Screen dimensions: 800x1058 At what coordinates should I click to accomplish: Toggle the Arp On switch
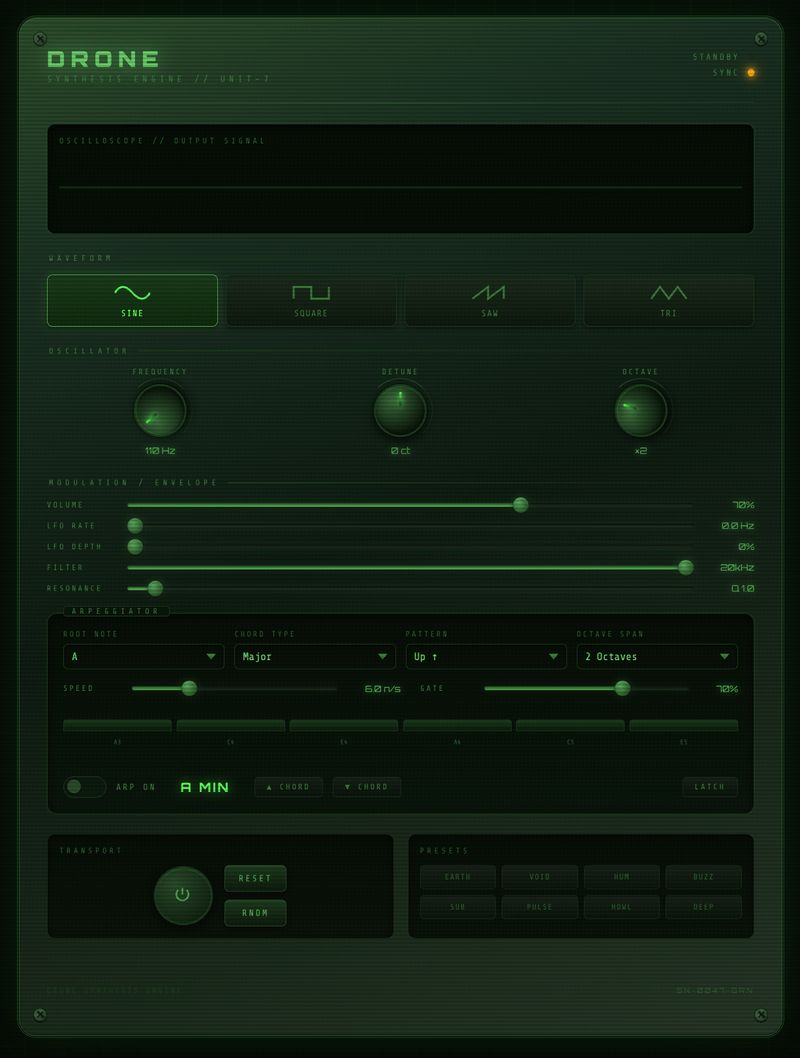tap(85, 787)
